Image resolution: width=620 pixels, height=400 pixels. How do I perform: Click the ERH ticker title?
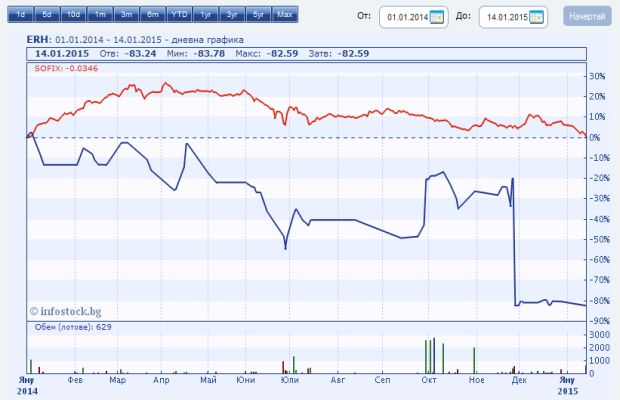[x=38, y=40]
